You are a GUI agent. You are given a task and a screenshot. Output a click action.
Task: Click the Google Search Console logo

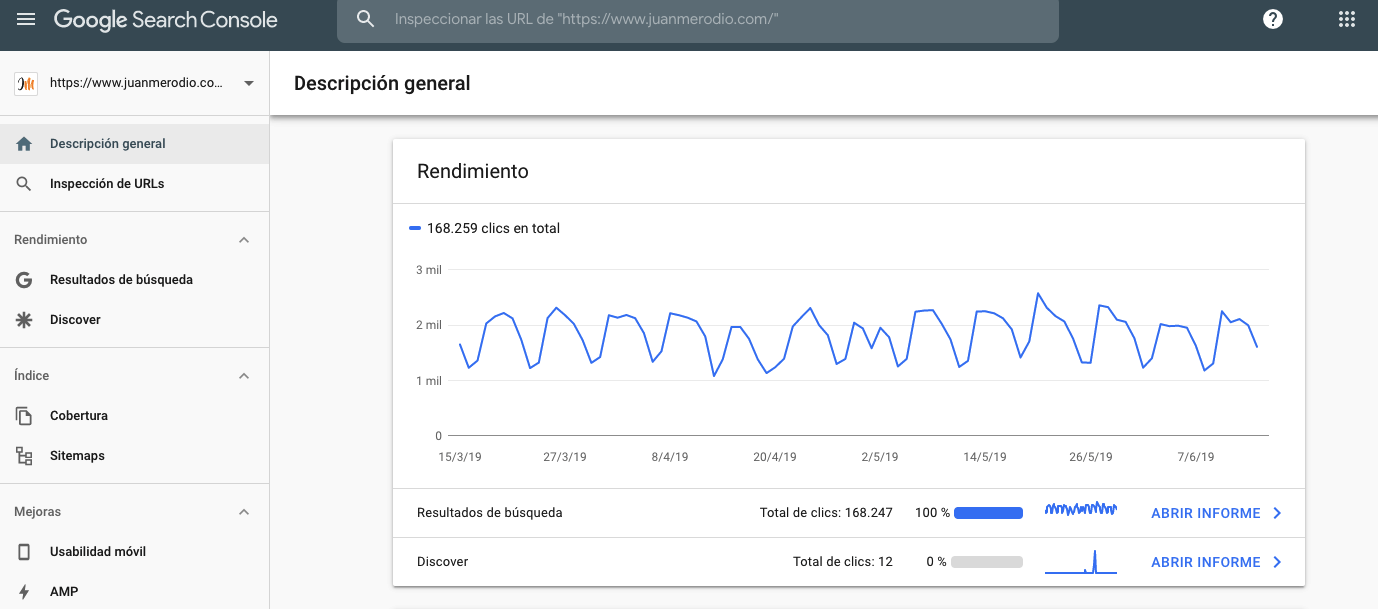166,20
